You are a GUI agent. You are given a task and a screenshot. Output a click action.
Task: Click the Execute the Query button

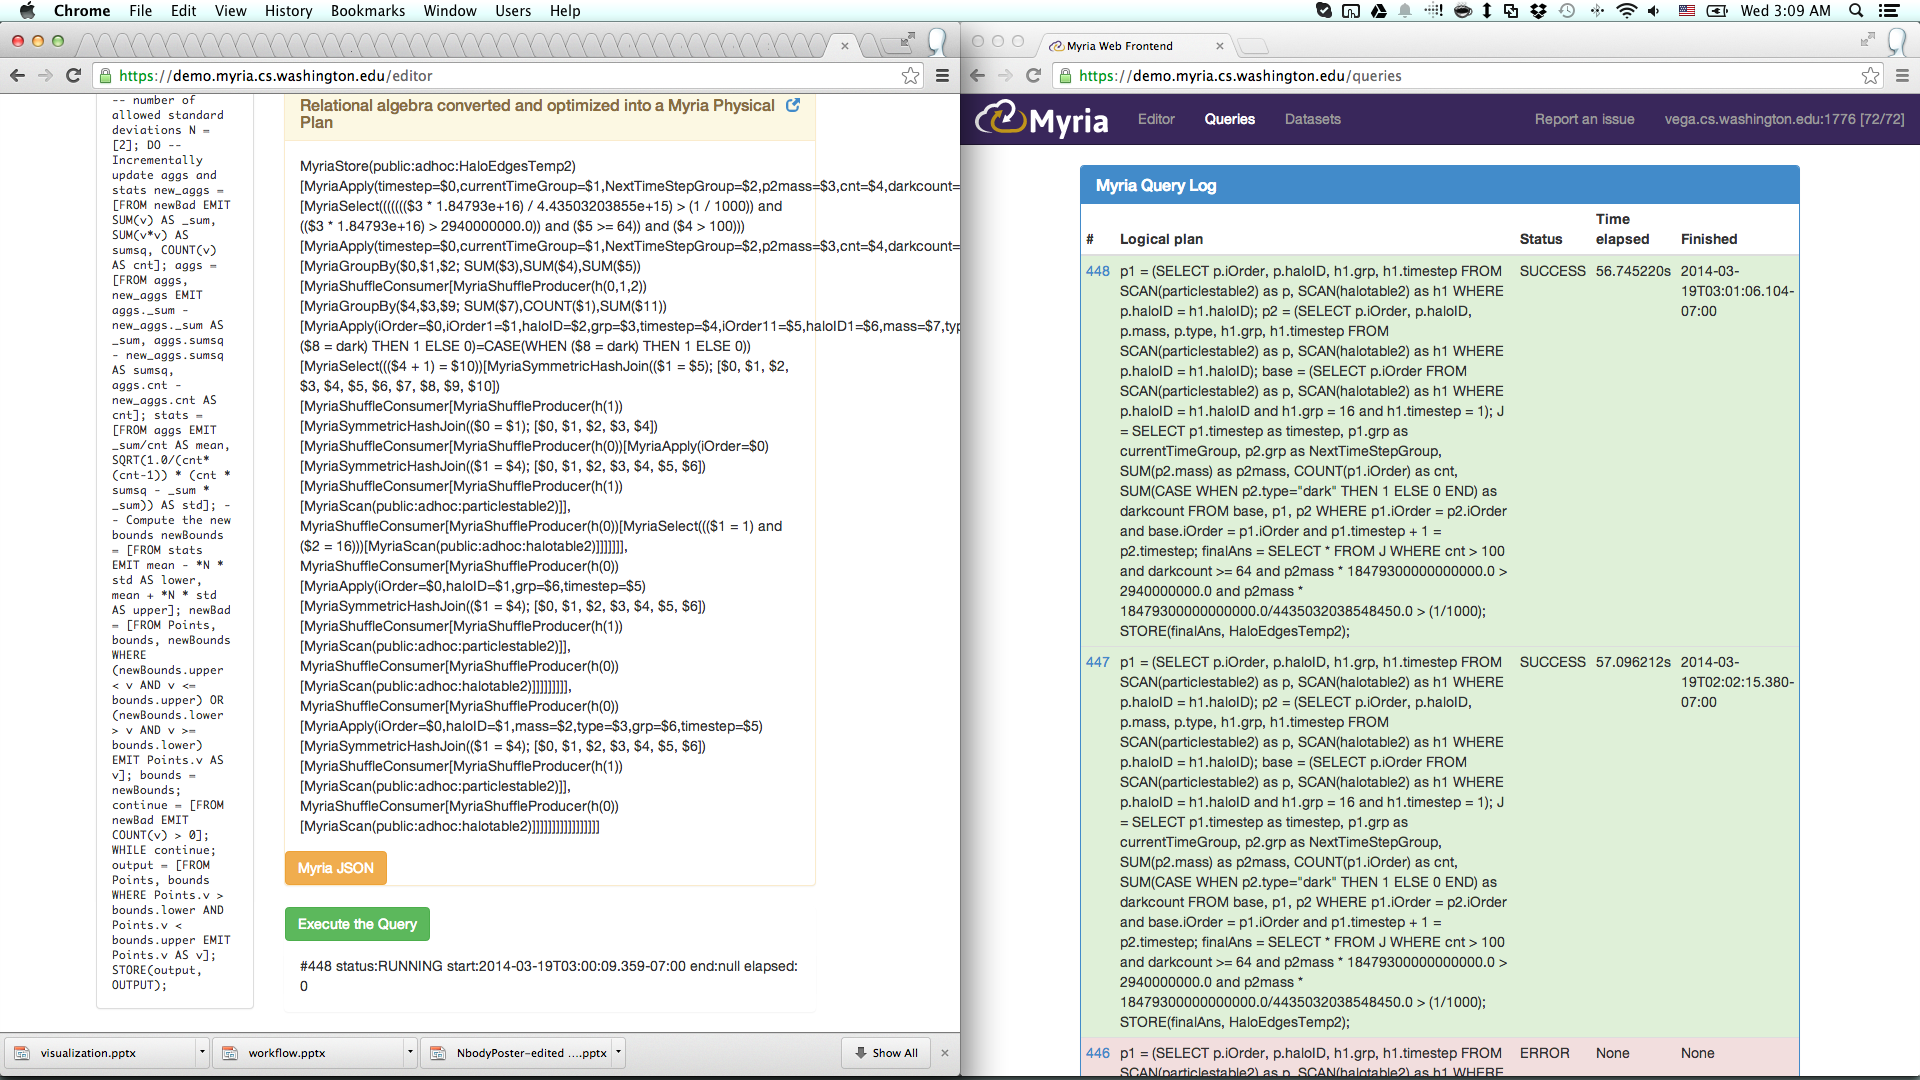point(356,923)
